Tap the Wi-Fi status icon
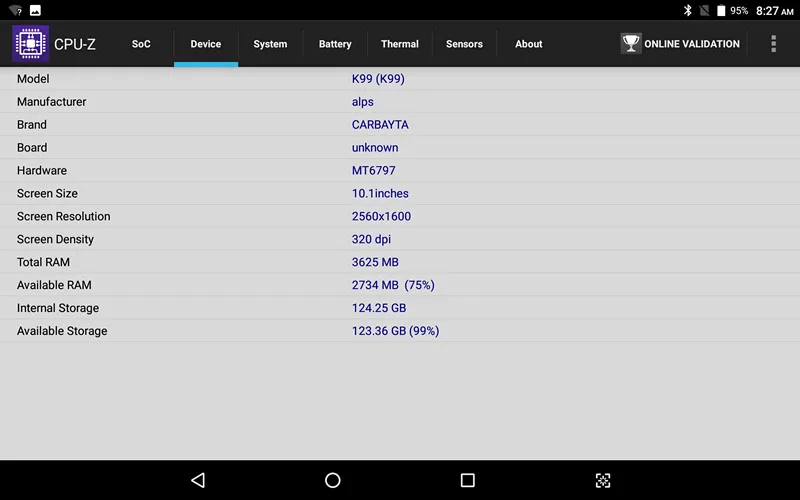This screenshot has width=800, height=500. (x=15, y=10)
